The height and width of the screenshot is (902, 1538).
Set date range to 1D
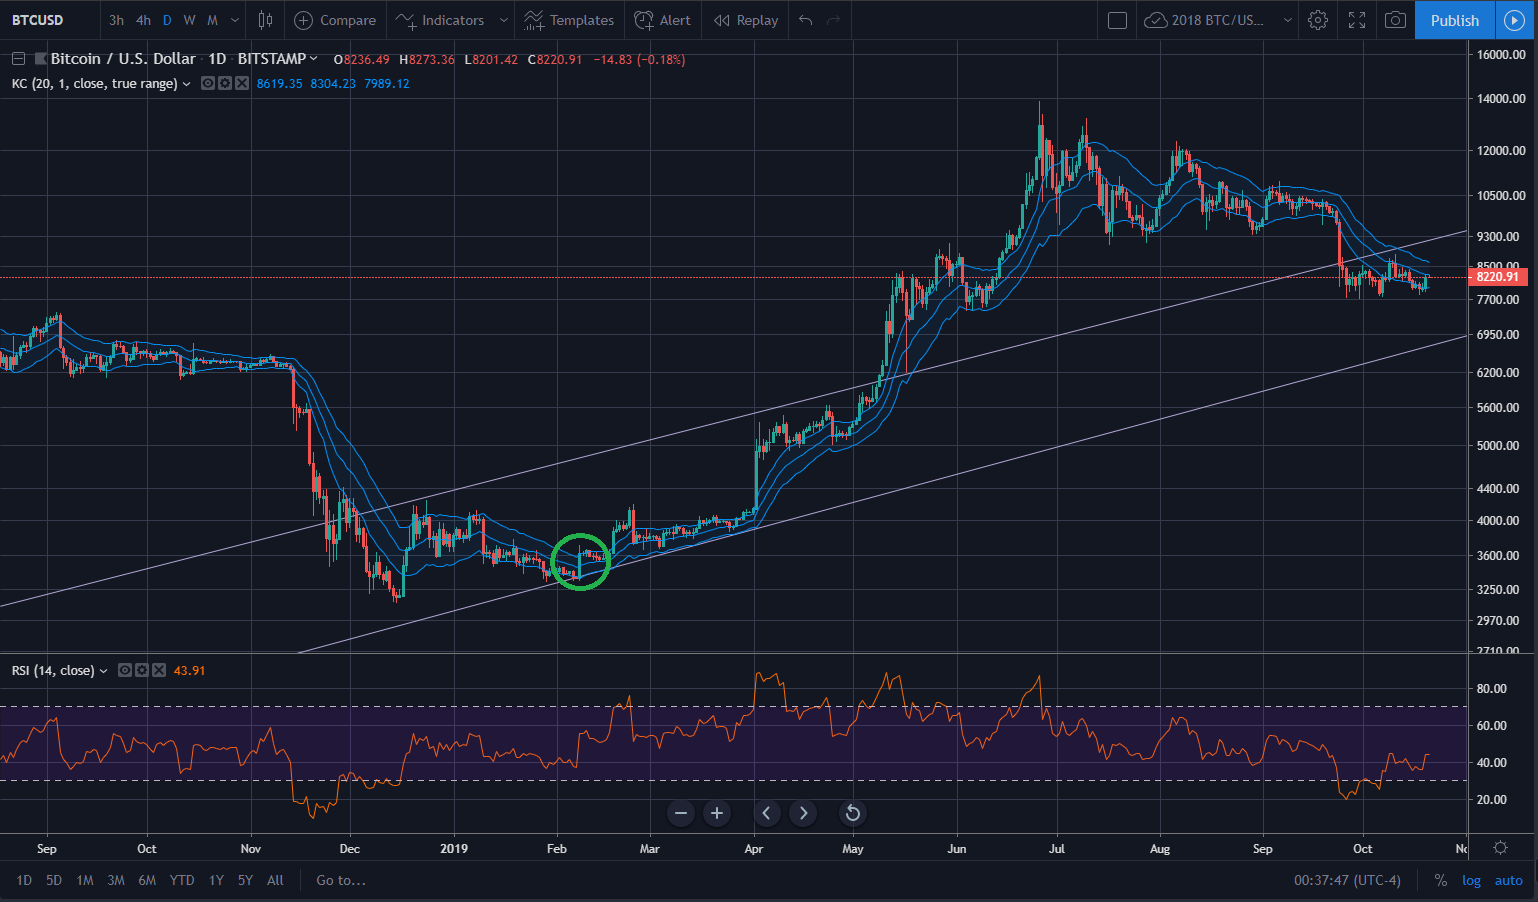pyautogui.click(x=24, y=880)
